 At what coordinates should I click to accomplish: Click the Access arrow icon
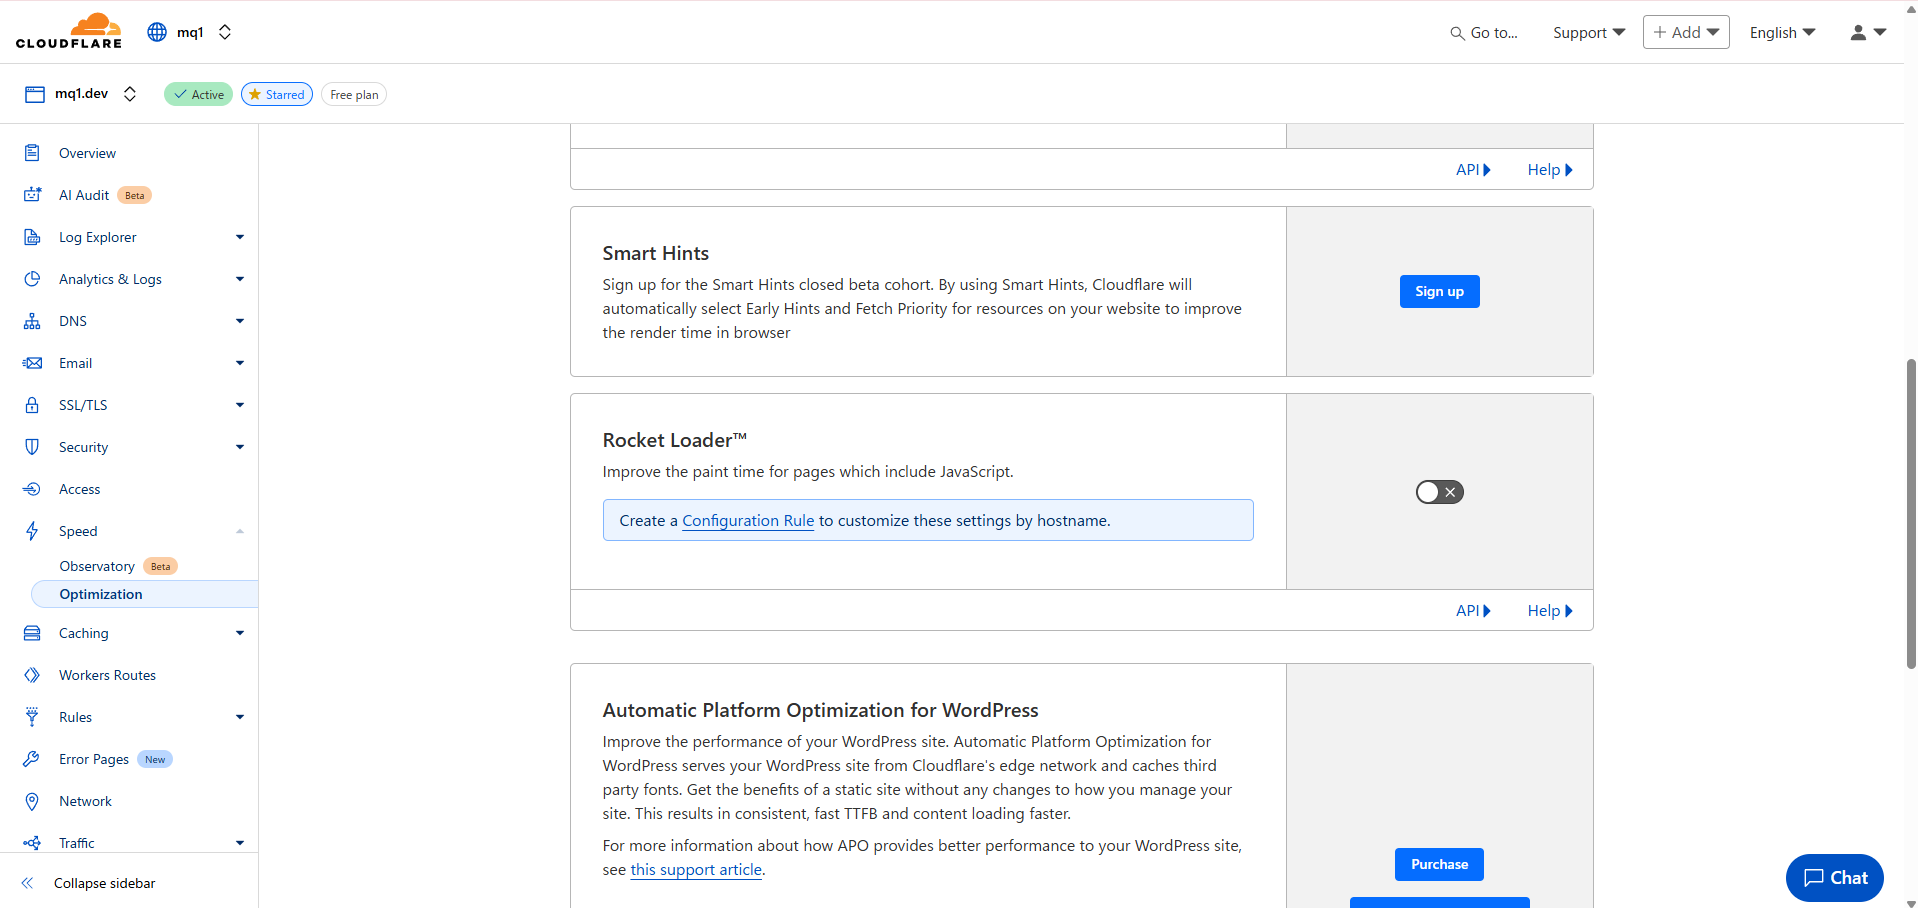[x=32, y=489]
